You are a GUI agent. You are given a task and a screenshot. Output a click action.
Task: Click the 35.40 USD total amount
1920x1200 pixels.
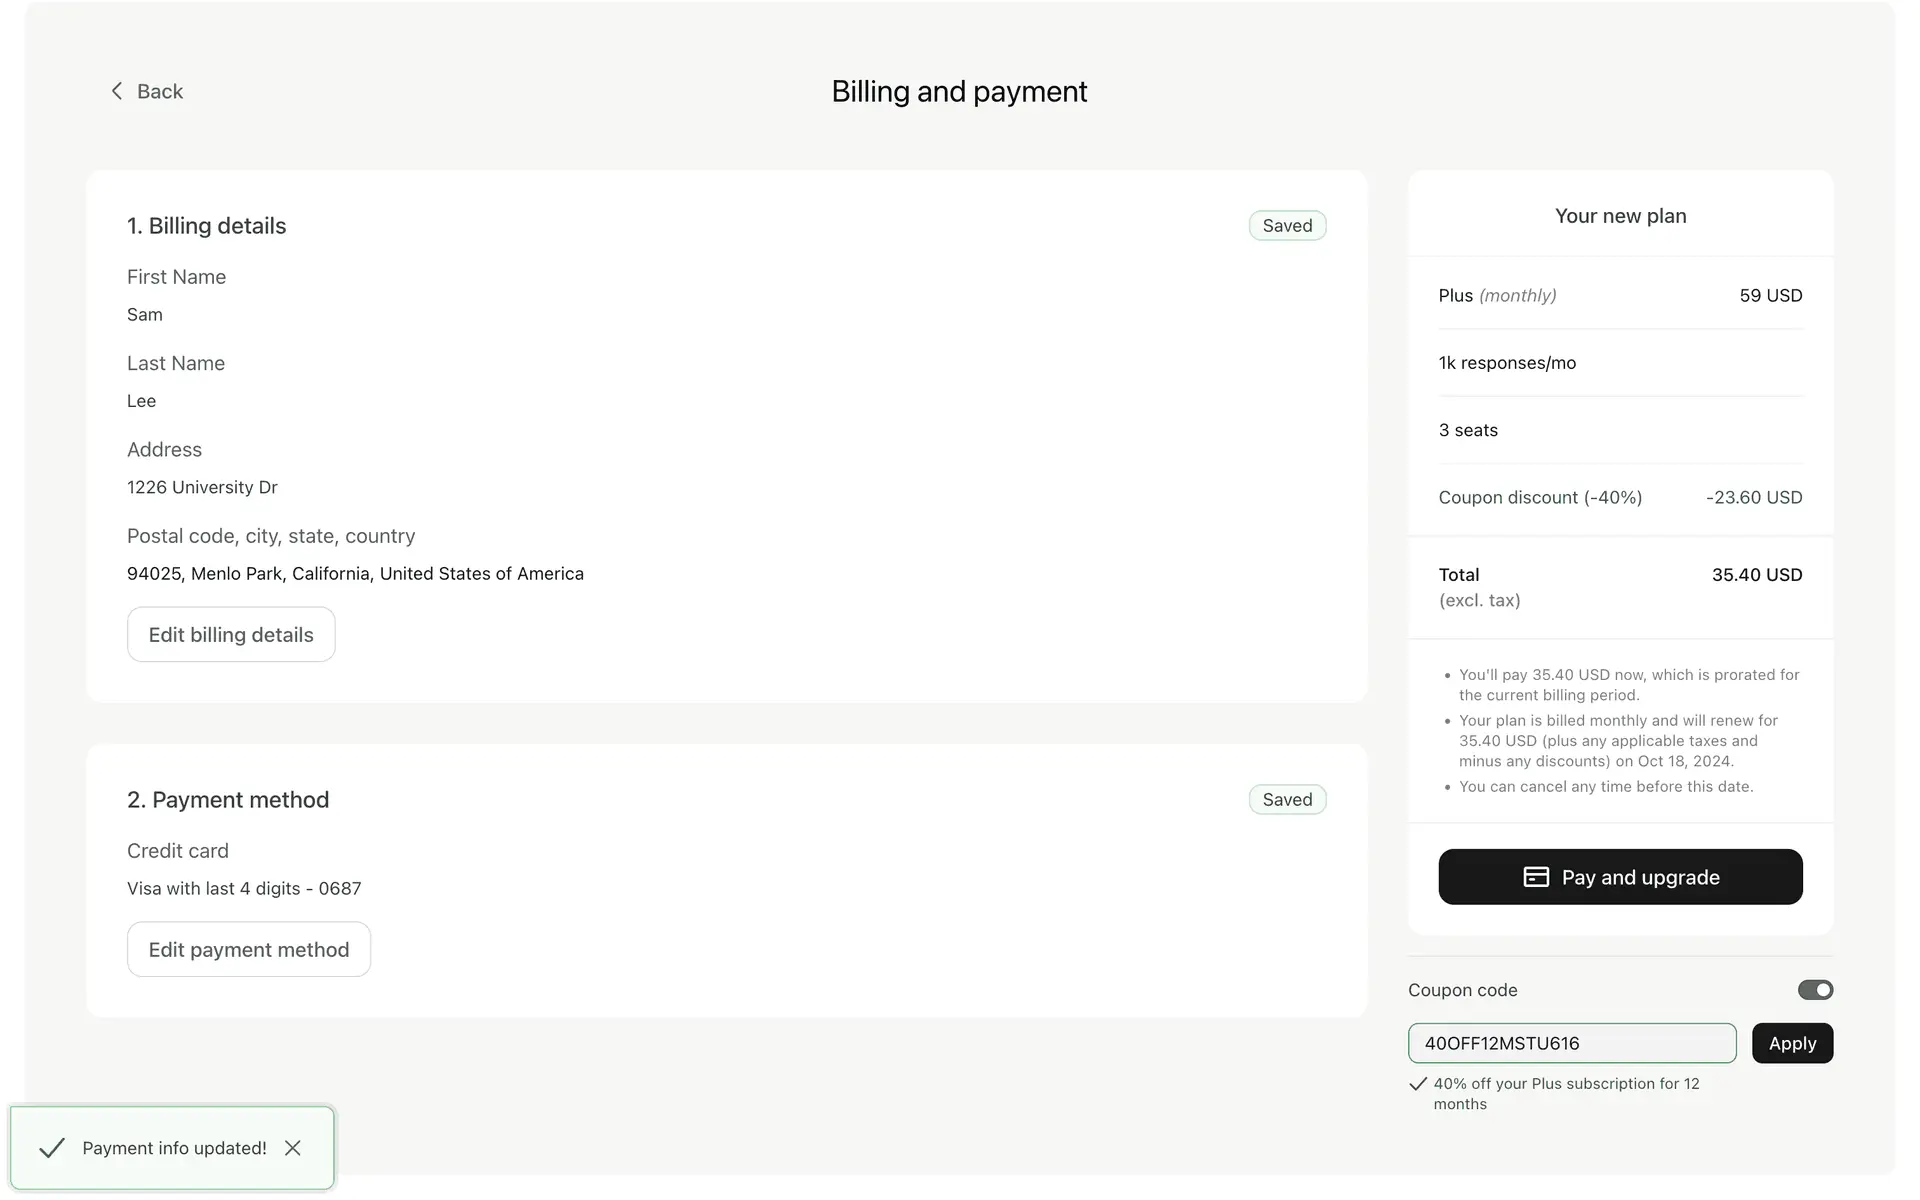coord(1756,575)
